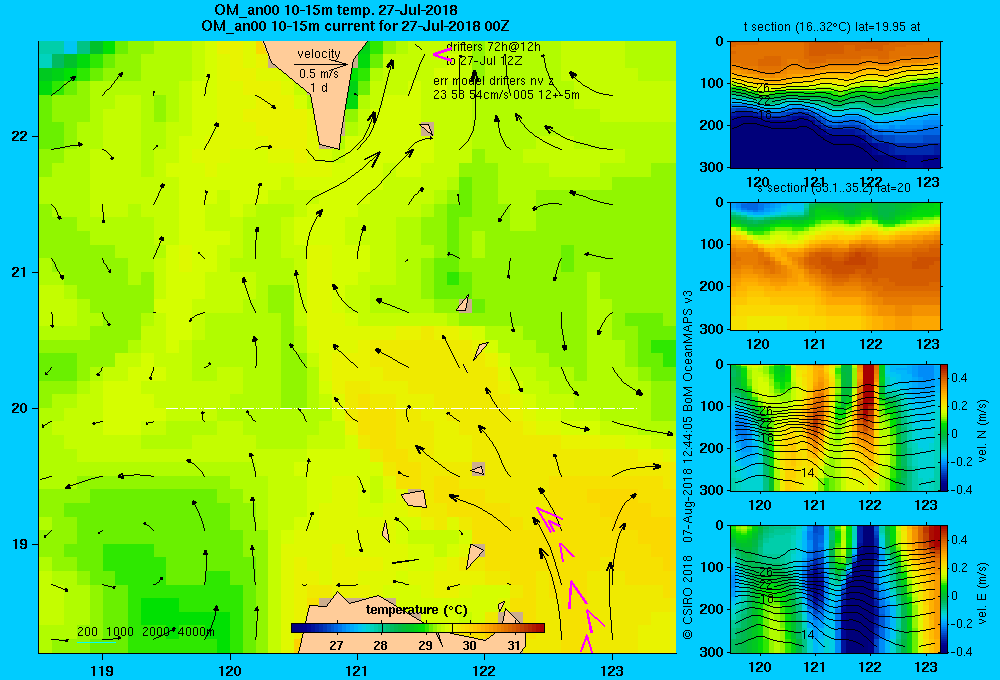
Task: Click latitude label '19' on the main map axis
Action: [20, 544]
